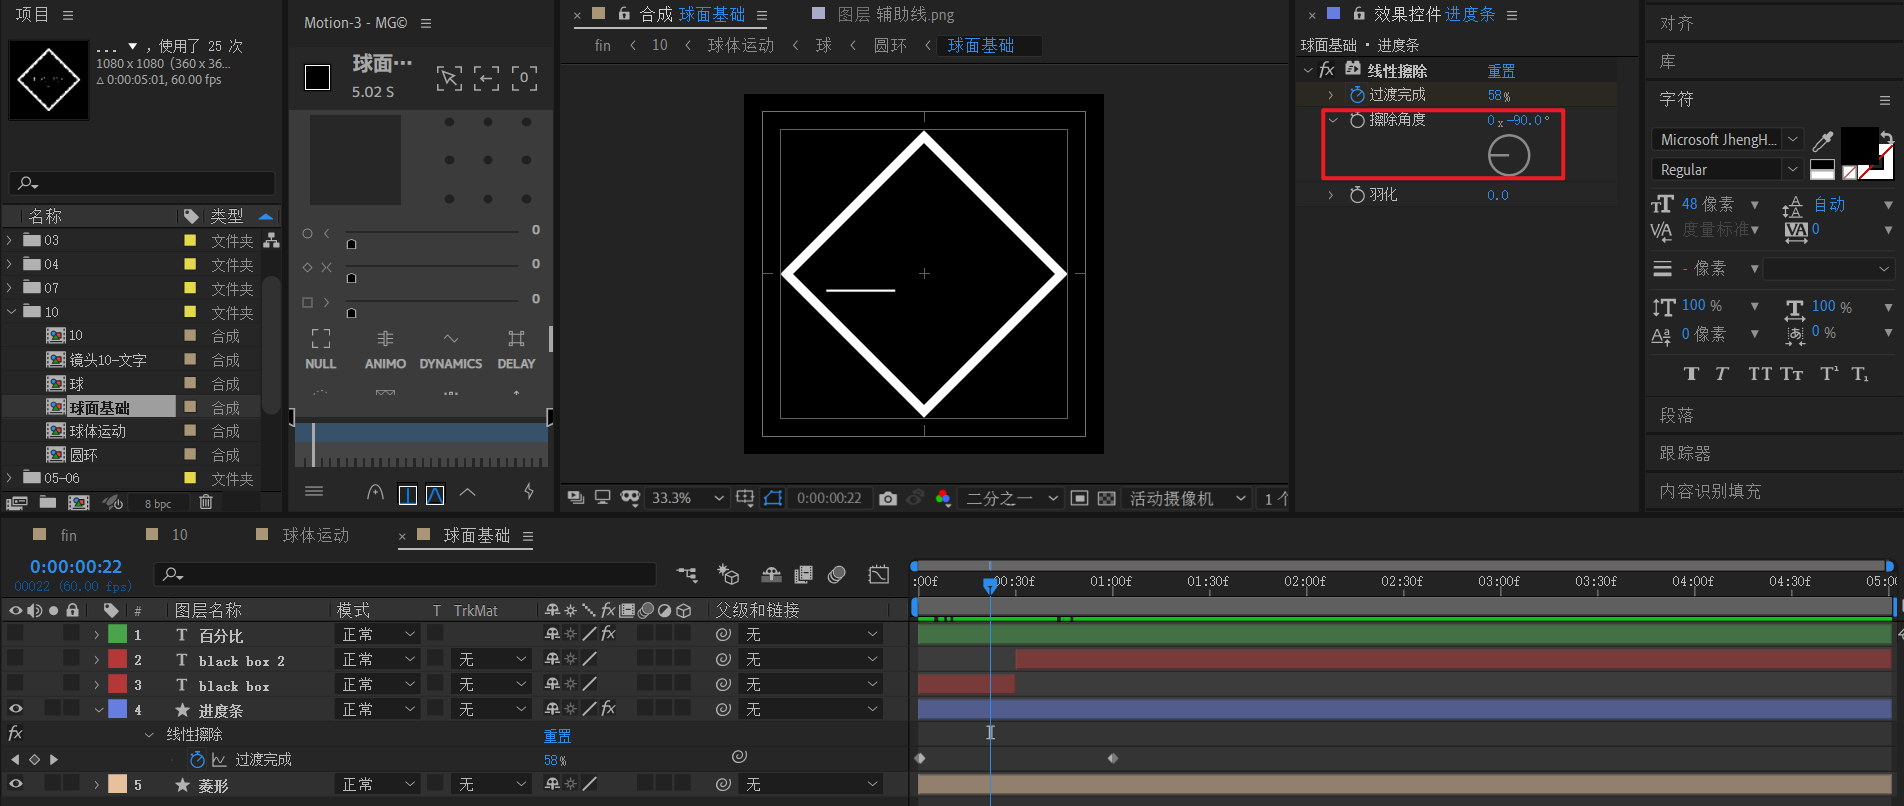Set color to black and white swatch

(x=1823, y=169)
